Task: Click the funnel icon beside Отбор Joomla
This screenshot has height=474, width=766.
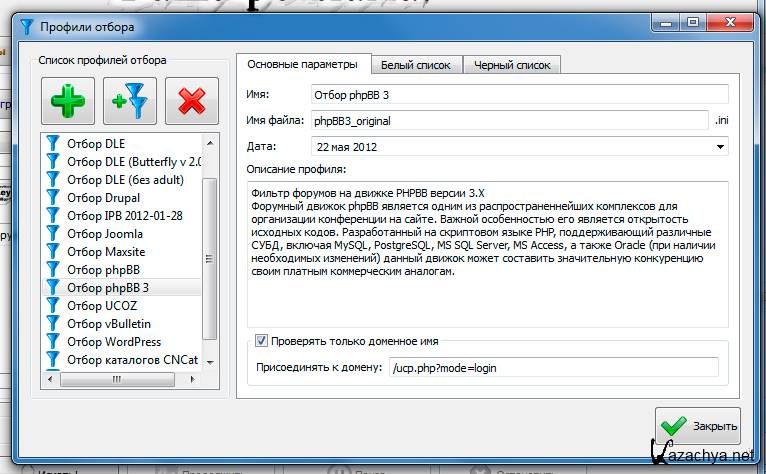Action: coord(54,233)
